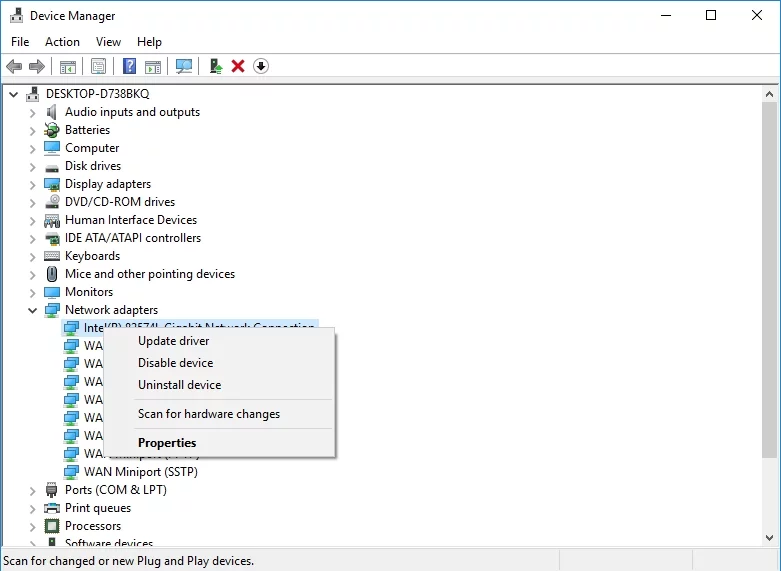This screenshot has width=781, height=571.
Task: Click the scan for hardware changes monitor icon
Action: click(184, 66)
